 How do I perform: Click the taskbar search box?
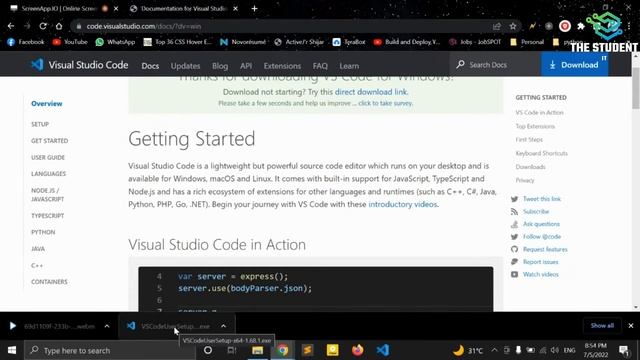tap(109, 350)
